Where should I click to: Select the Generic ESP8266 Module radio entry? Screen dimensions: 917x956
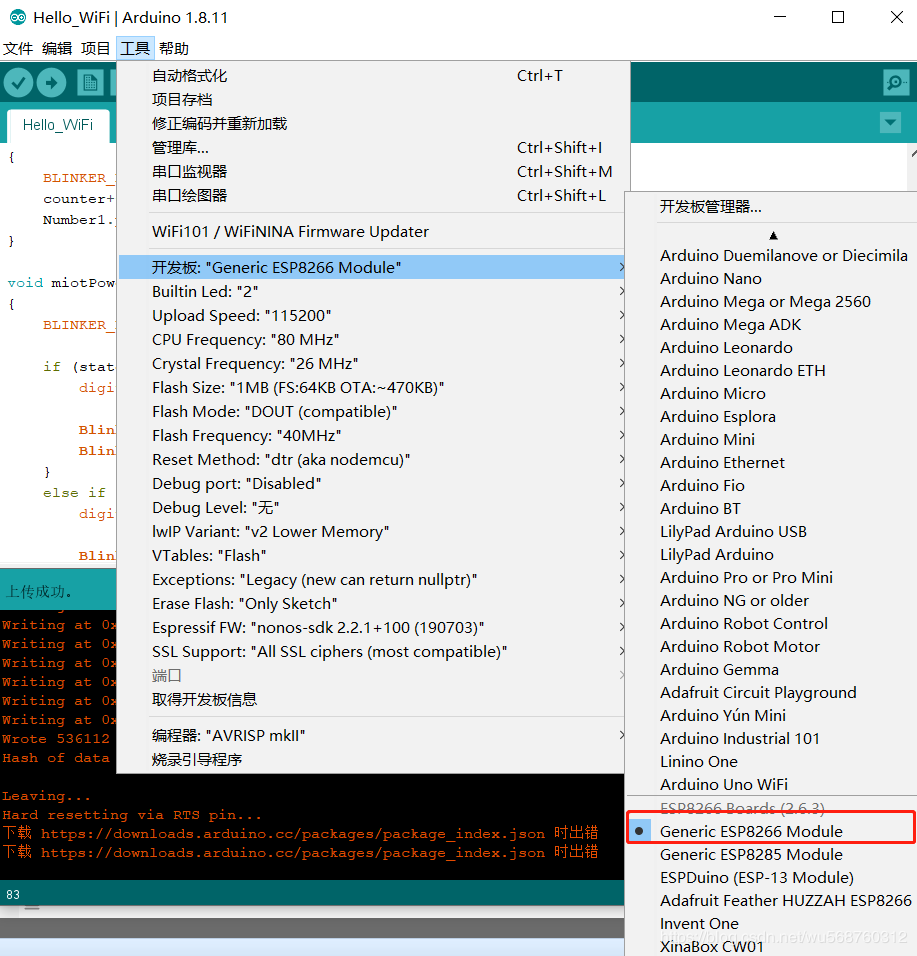[771, 831]
